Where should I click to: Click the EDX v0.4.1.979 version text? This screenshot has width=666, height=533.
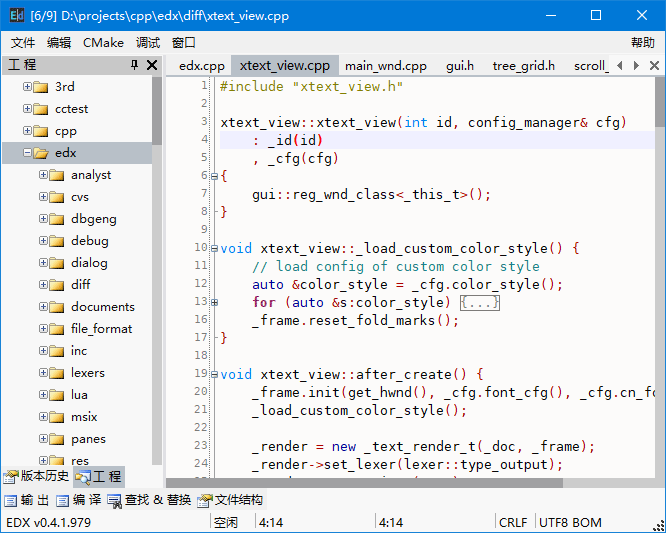48,522
